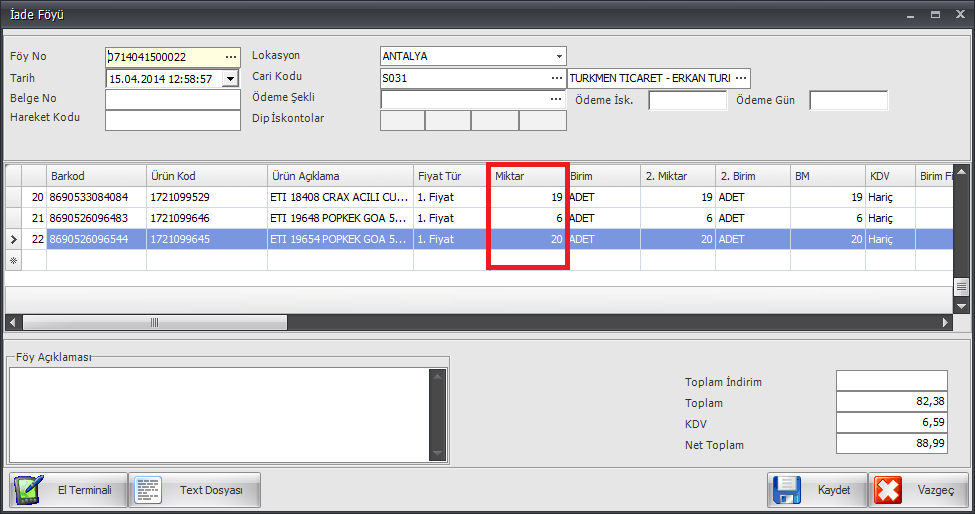Open the Ödeme Şekli lookup ellipsis button

(556, 100)
